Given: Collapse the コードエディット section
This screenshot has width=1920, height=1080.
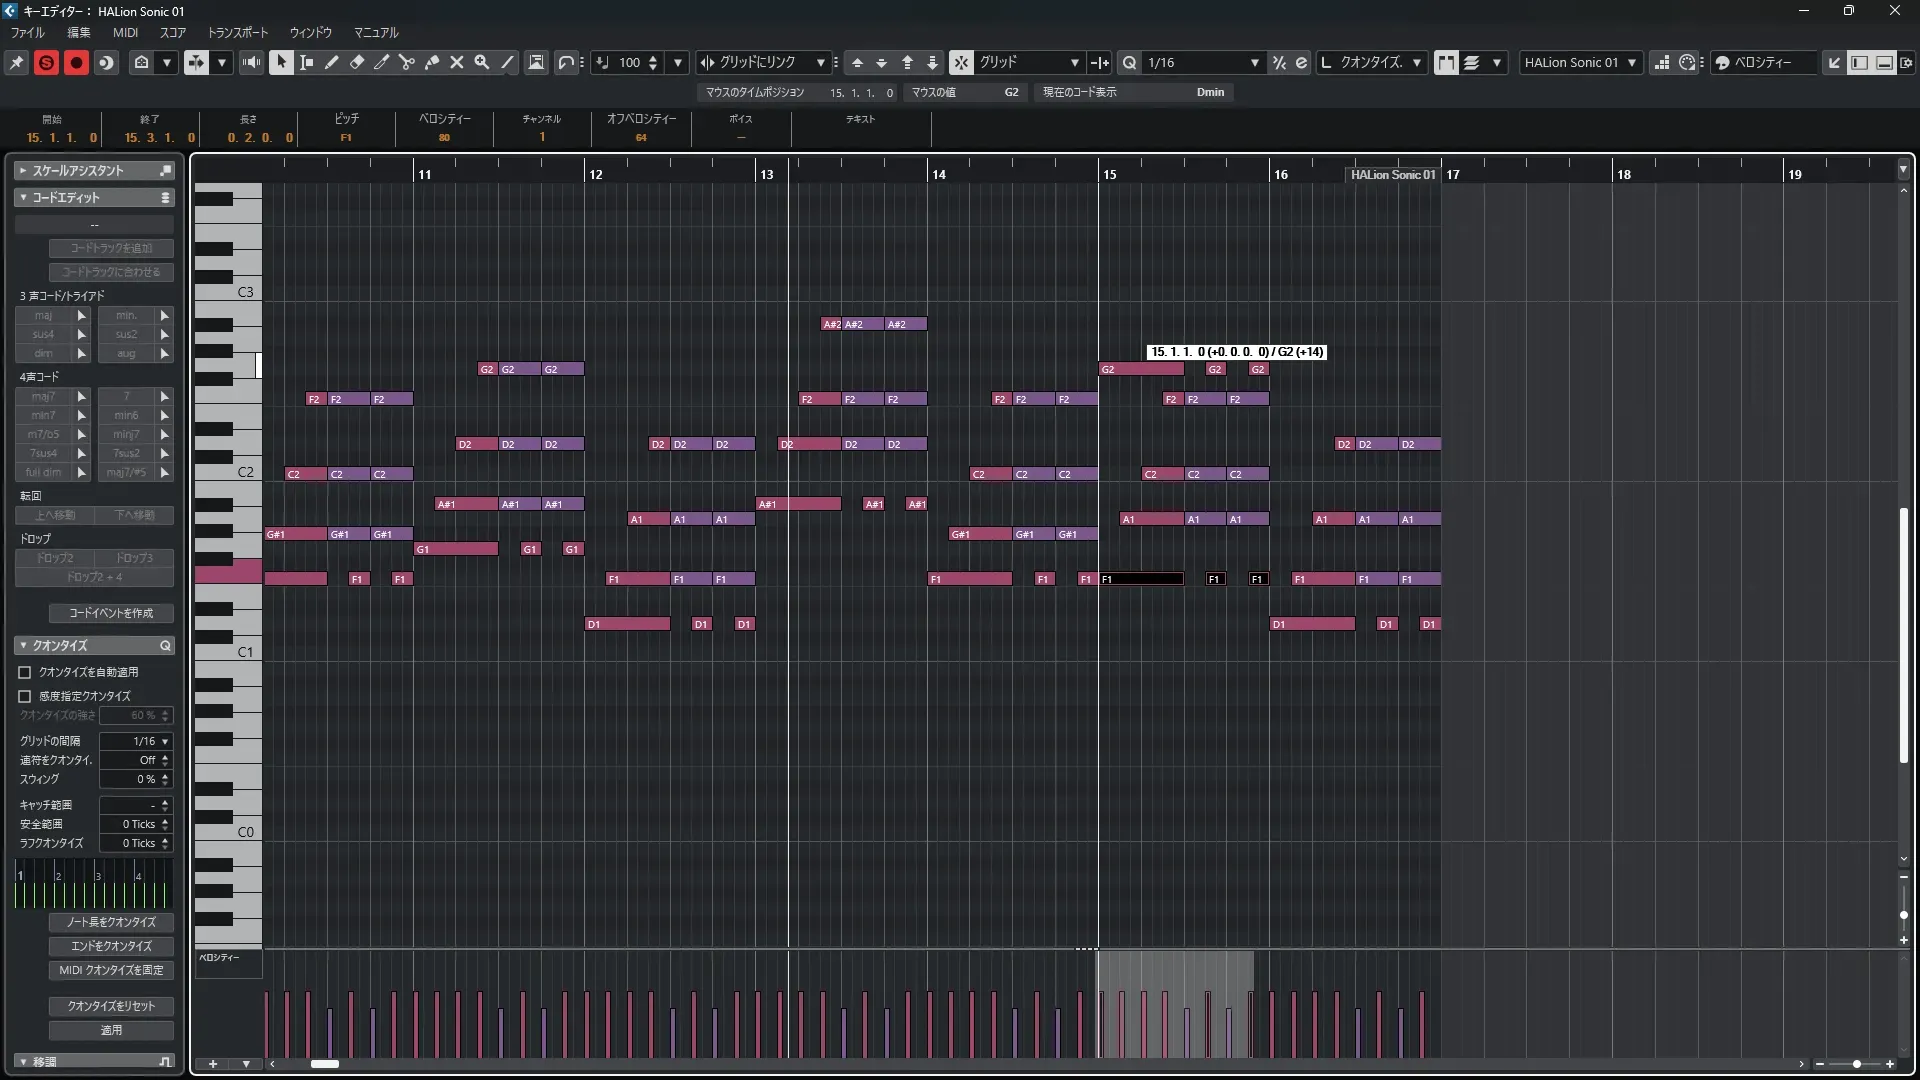Looking at the screenshot, I should [x=23, y=197].
